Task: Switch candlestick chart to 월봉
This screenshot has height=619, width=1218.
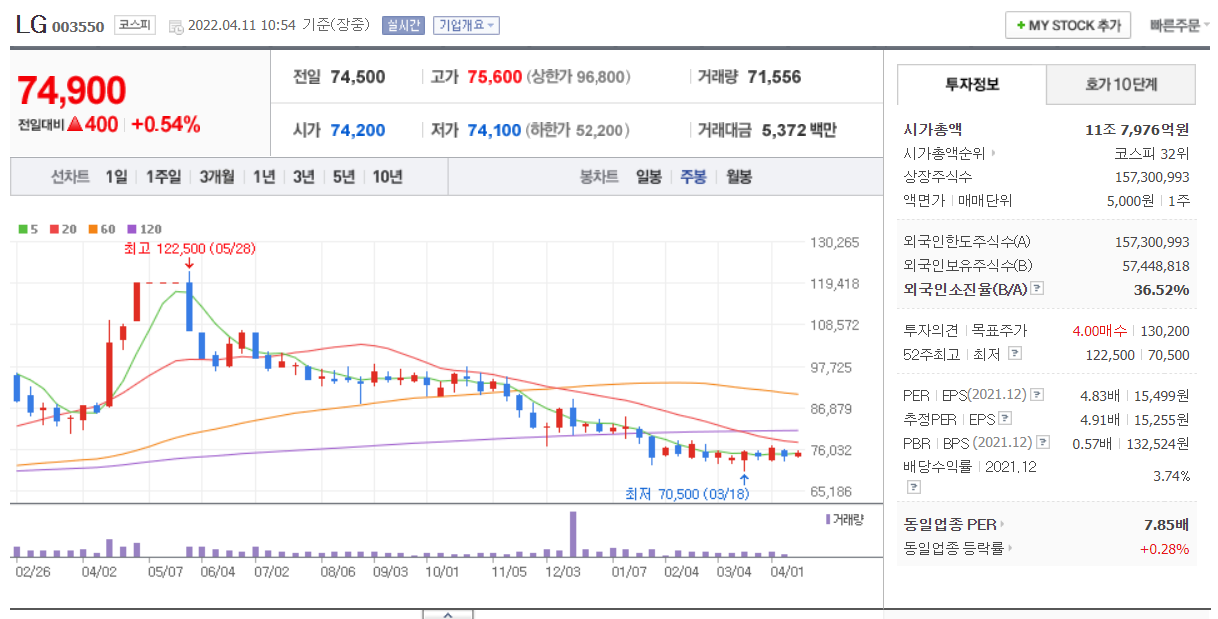Action: pos(739,177)
